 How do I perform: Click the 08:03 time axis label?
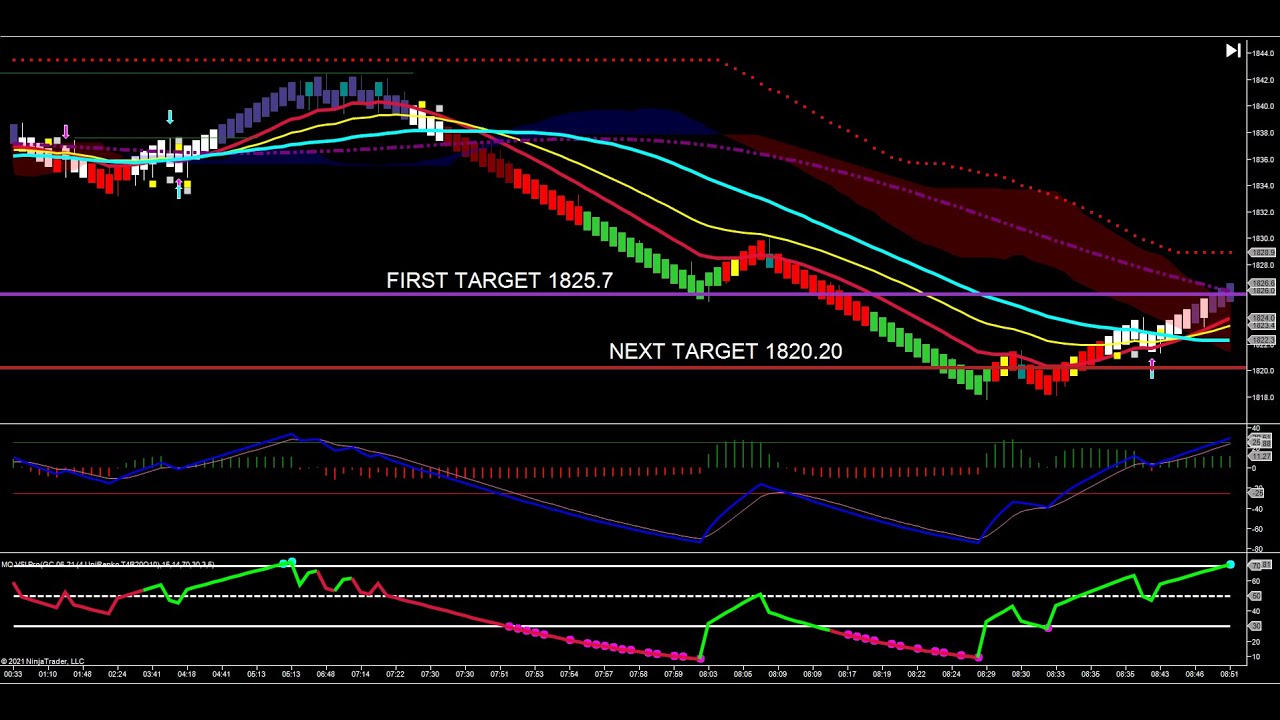pyautogui.click(x=708, y=675)
